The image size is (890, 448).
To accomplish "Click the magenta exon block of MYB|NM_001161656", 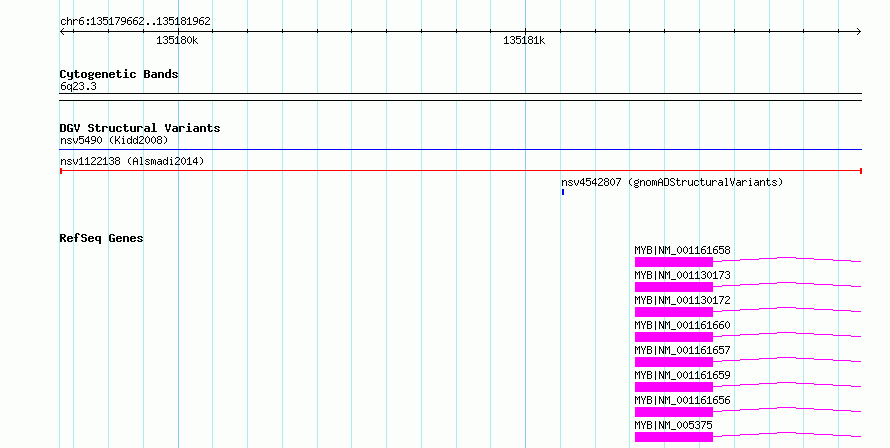I will pyautogui.click(x=674, y=412).
